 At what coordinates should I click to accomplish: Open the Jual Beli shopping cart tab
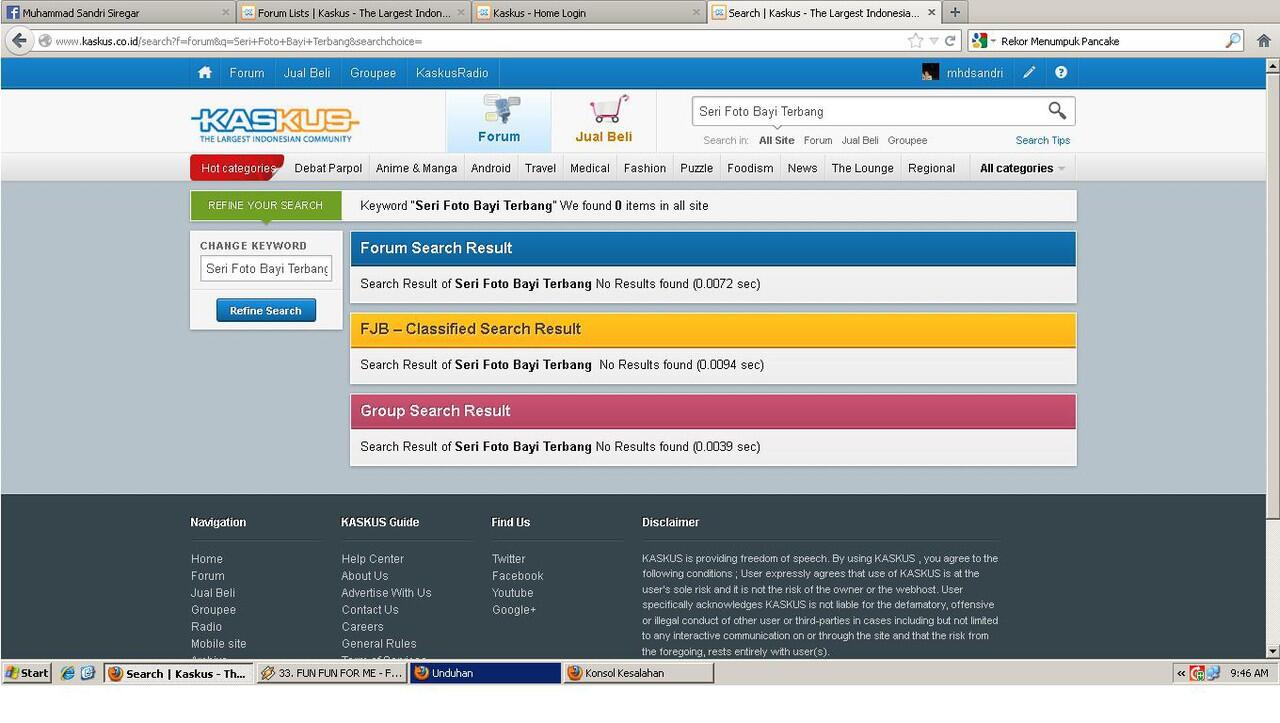pyautogui.click(x=604, y=121)
